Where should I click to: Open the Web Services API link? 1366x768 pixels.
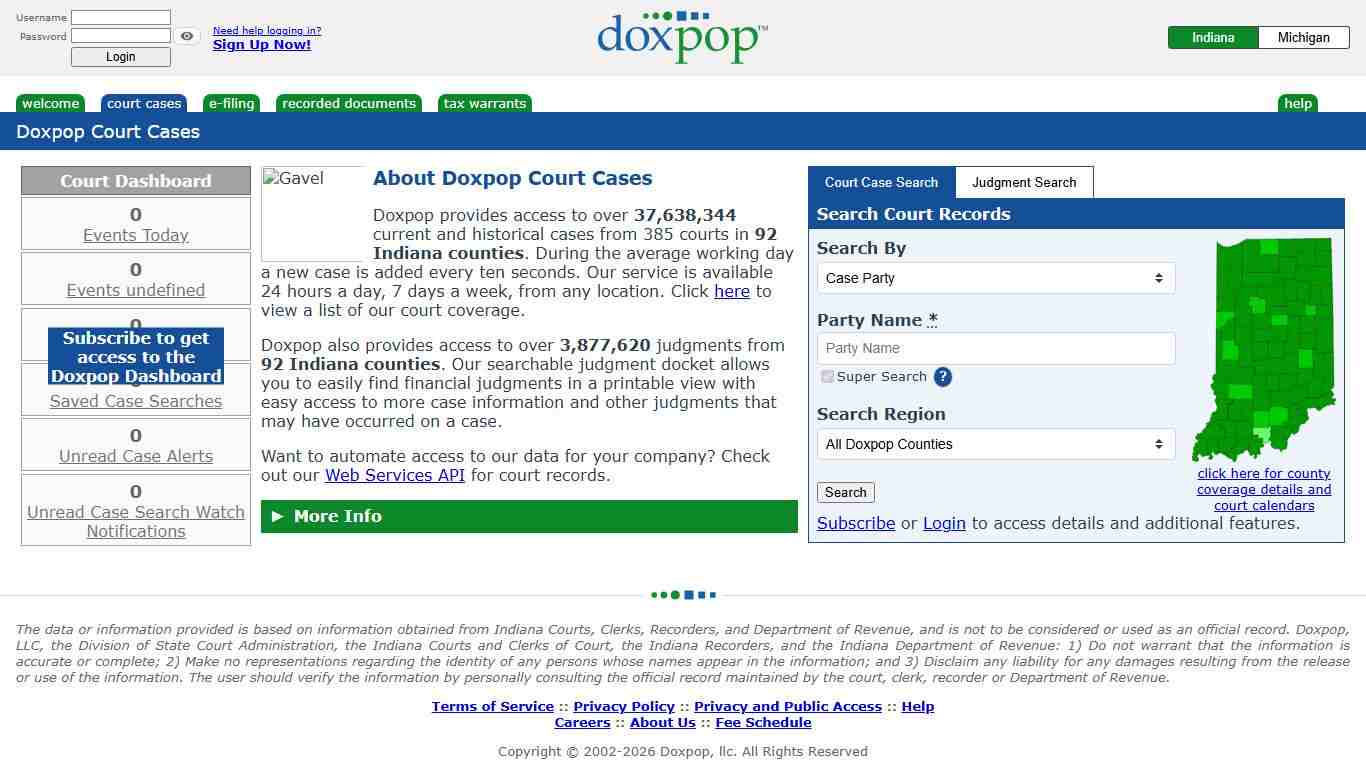394,475
